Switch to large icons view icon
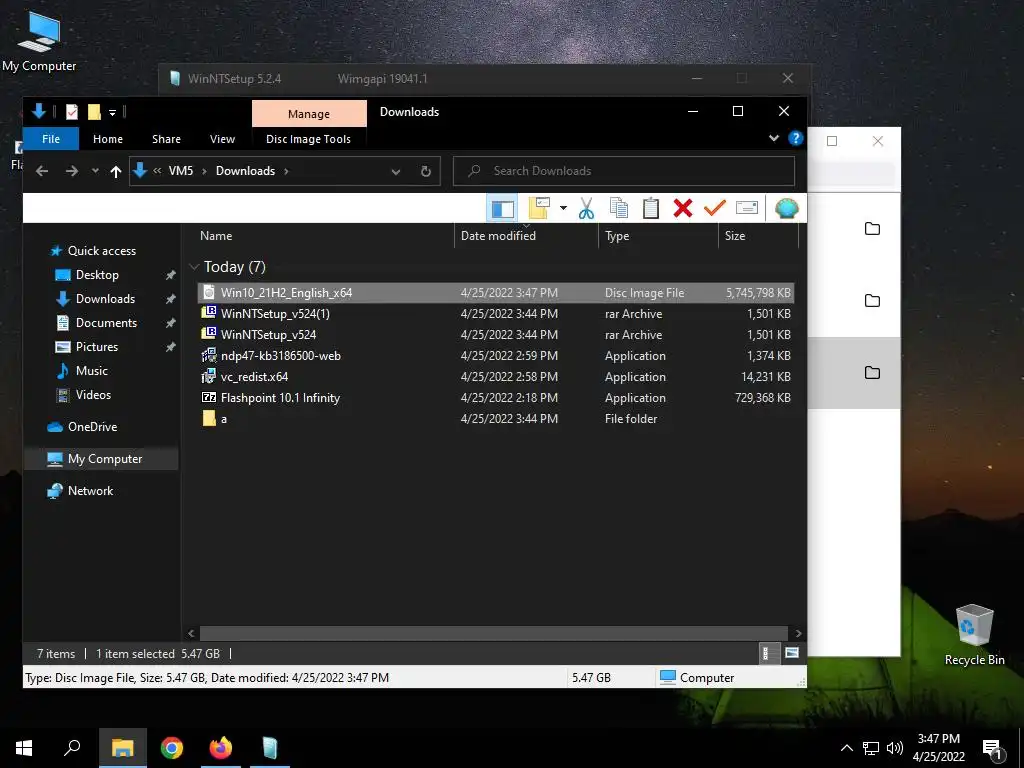The width and height of the screenshot is (1024, 768). [x=792, y=653]
